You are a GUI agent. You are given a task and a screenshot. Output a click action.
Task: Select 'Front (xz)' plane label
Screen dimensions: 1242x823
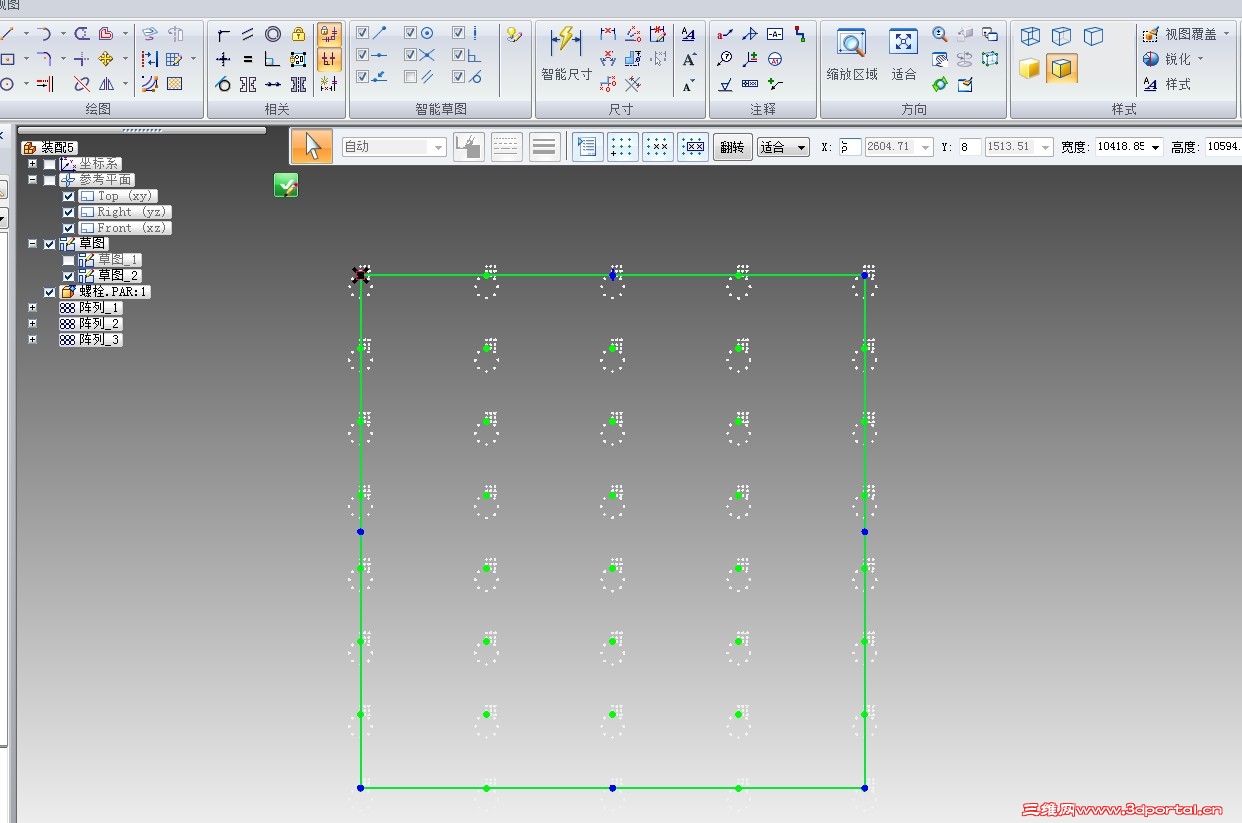coord(132,228)
